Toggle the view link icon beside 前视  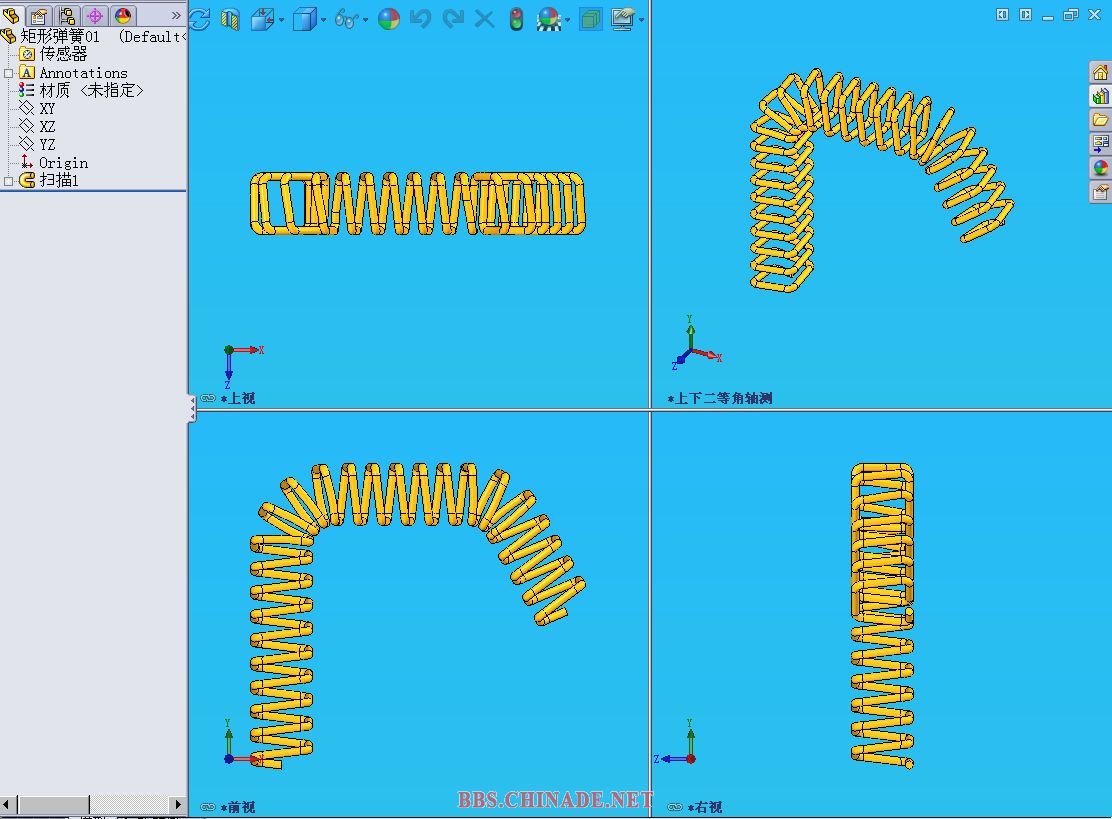tap(207, 807)
